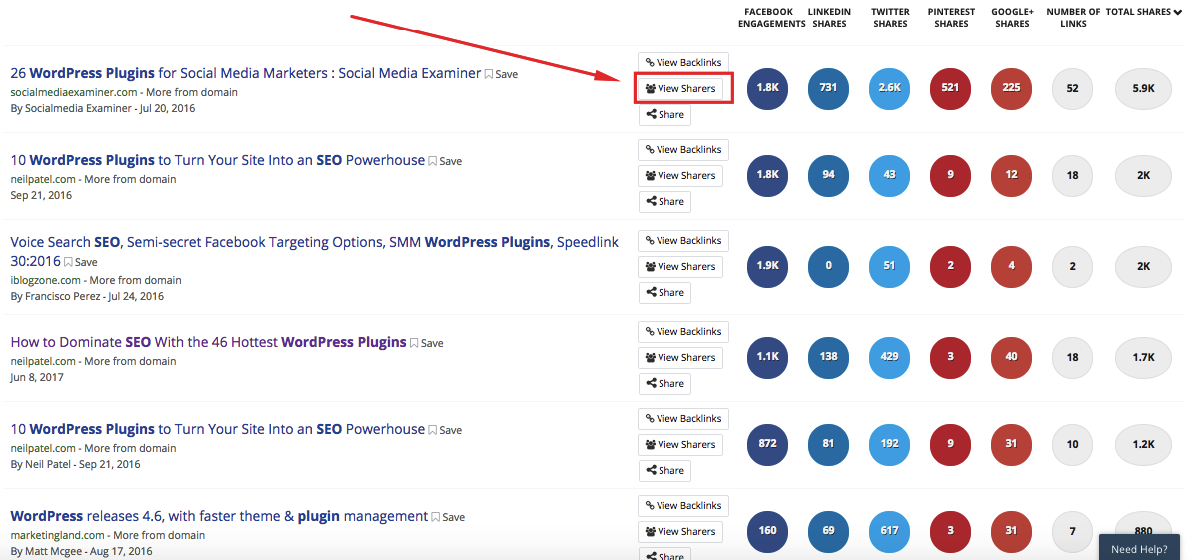Select the 1.7K total shares bubble
This screenshot has height=560, width=1190.
pyautogui.click(x=1144, y=357)
